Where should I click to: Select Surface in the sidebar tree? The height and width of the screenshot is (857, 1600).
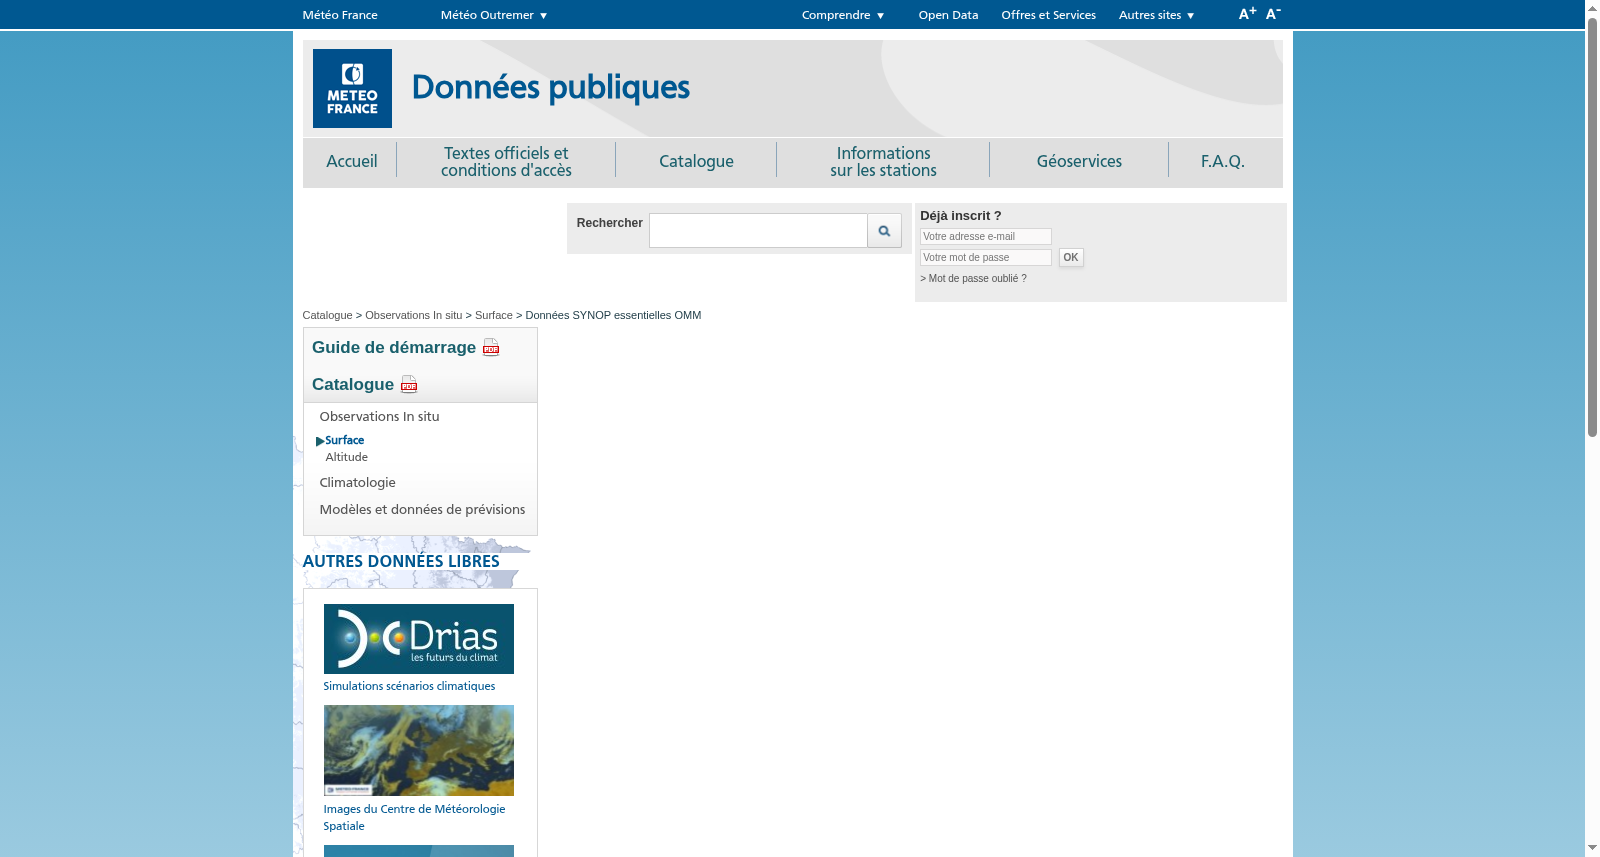point(344,440)
